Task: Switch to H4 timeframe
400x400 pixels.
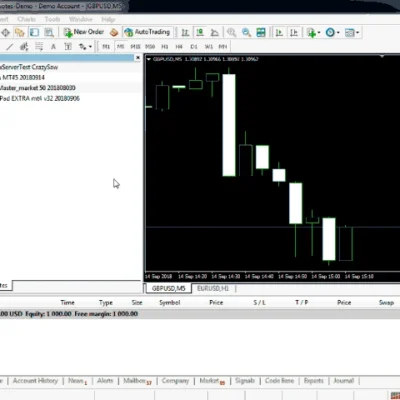Action: click(179, 47)
